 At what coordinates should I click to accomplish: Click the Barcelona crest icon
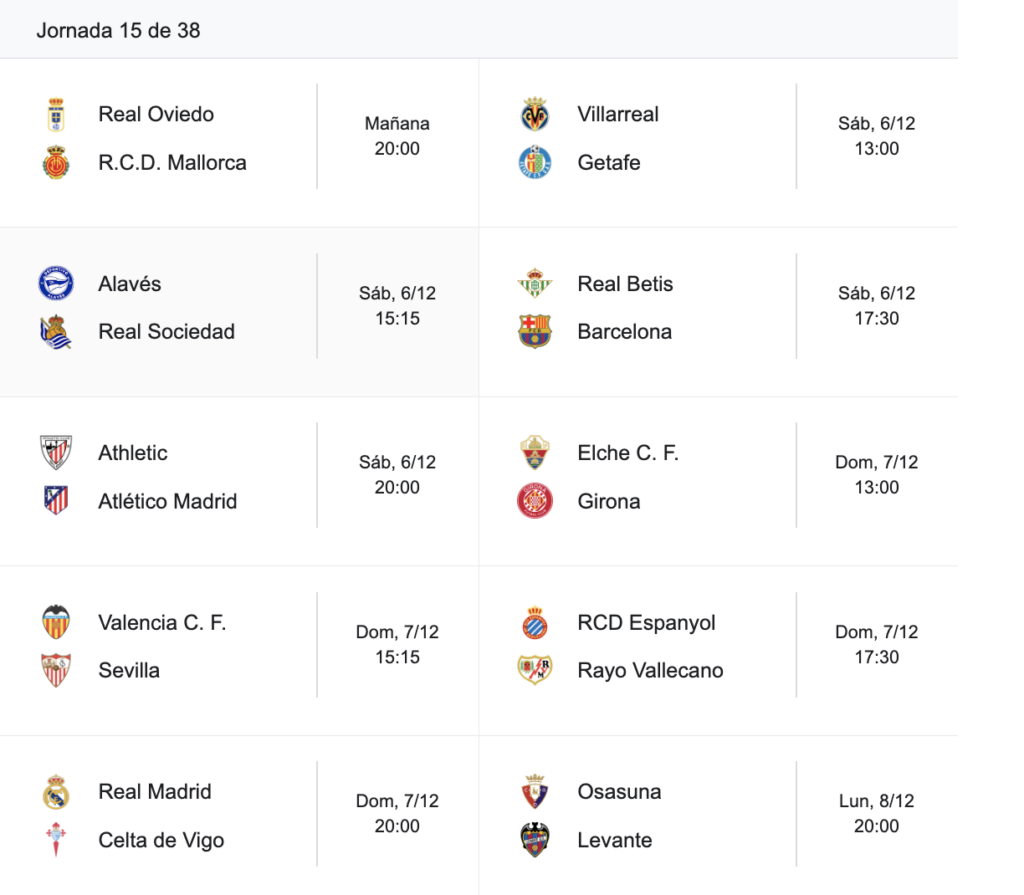pyautogui.click(x=535, y=331)
